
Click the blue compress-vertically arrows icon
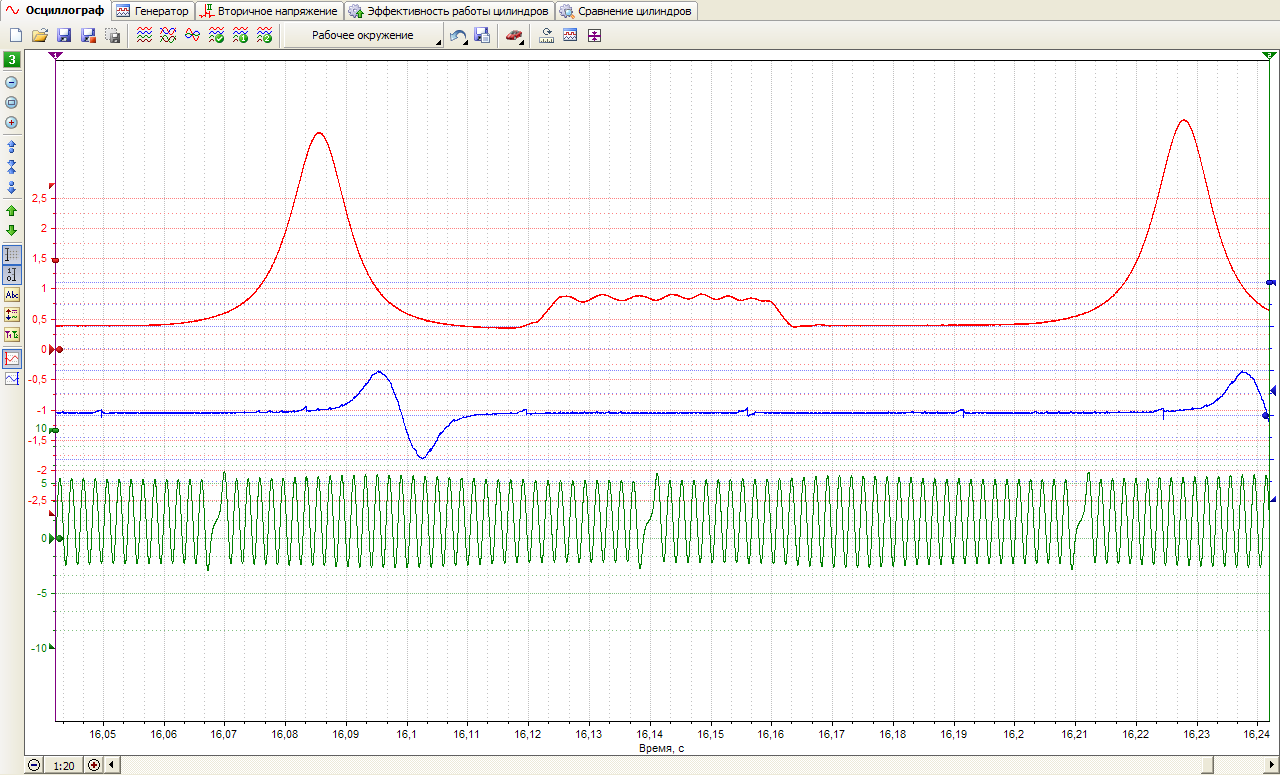pyautogui.click(x=12, y=166)
